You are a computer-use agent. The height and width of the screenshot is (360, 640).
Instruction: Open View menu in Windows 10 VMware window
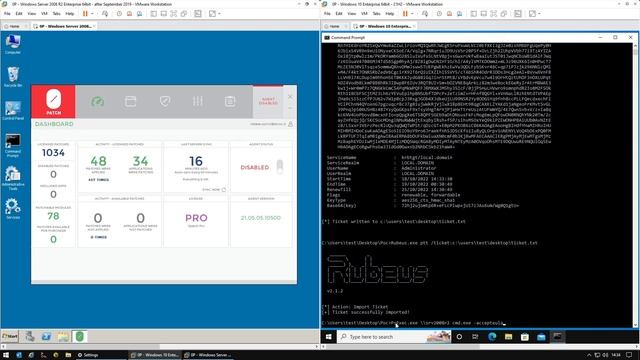(351, 13)
